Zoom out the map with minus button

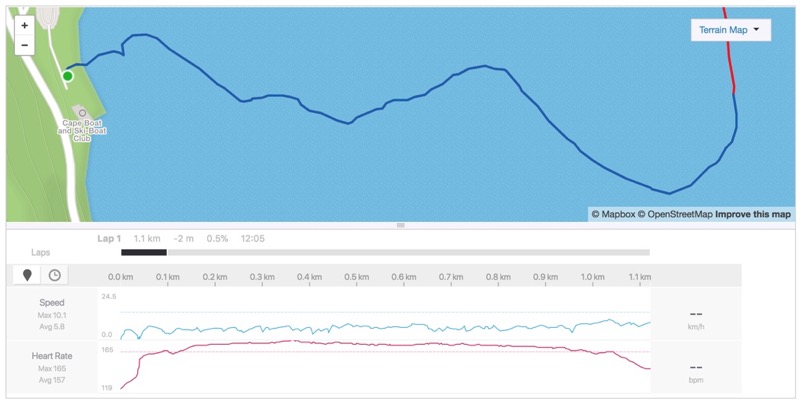24,45
